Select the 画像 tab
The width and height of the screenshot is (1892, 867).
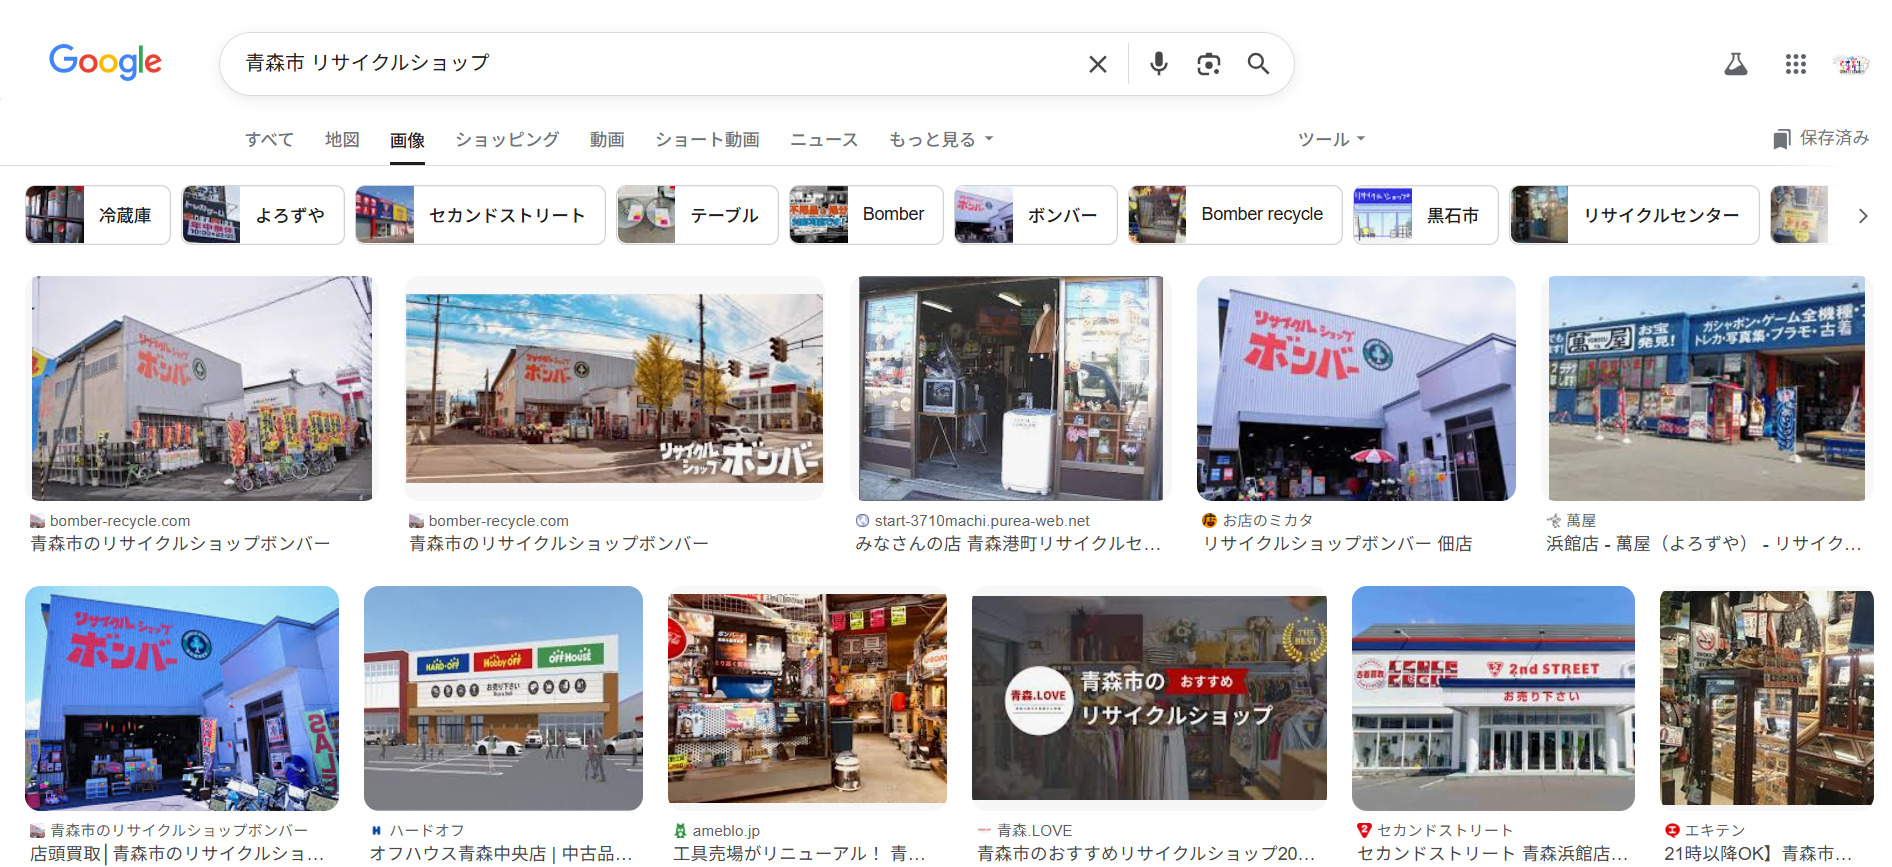tap(407, 141)
